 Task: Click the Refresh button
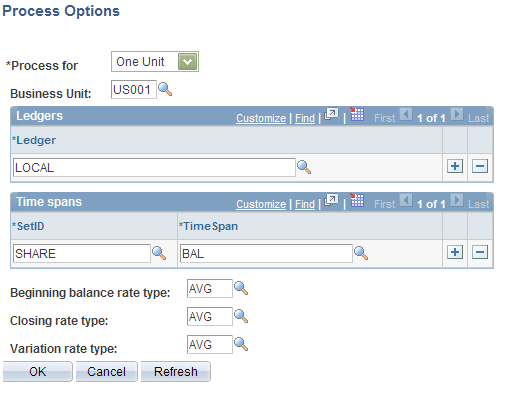pos(176,371)
